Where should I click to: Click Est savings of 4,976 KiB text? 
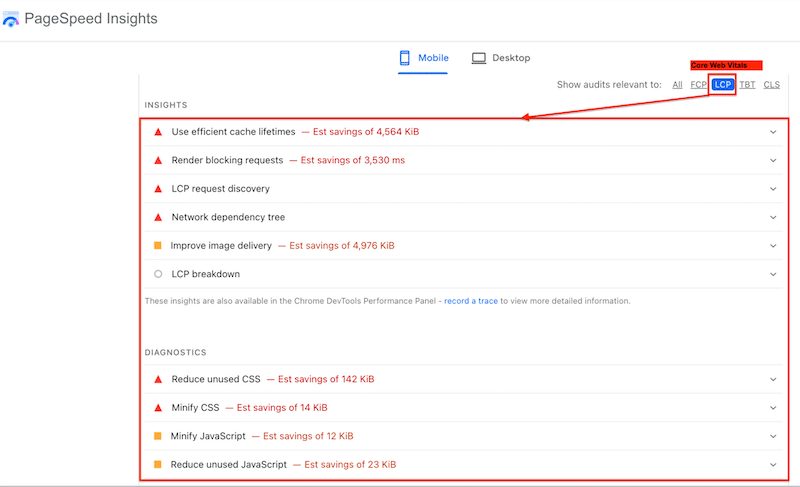[342, 246]
